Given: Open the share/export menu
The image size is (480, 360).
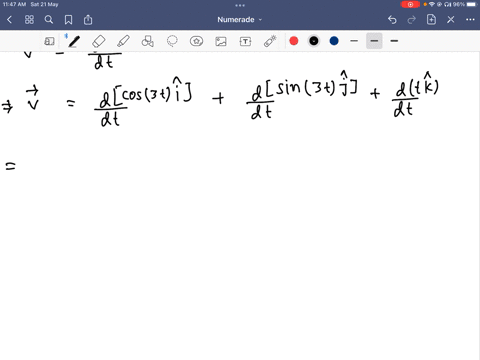Looking at the screenshot, I should (x=88, y=20).
